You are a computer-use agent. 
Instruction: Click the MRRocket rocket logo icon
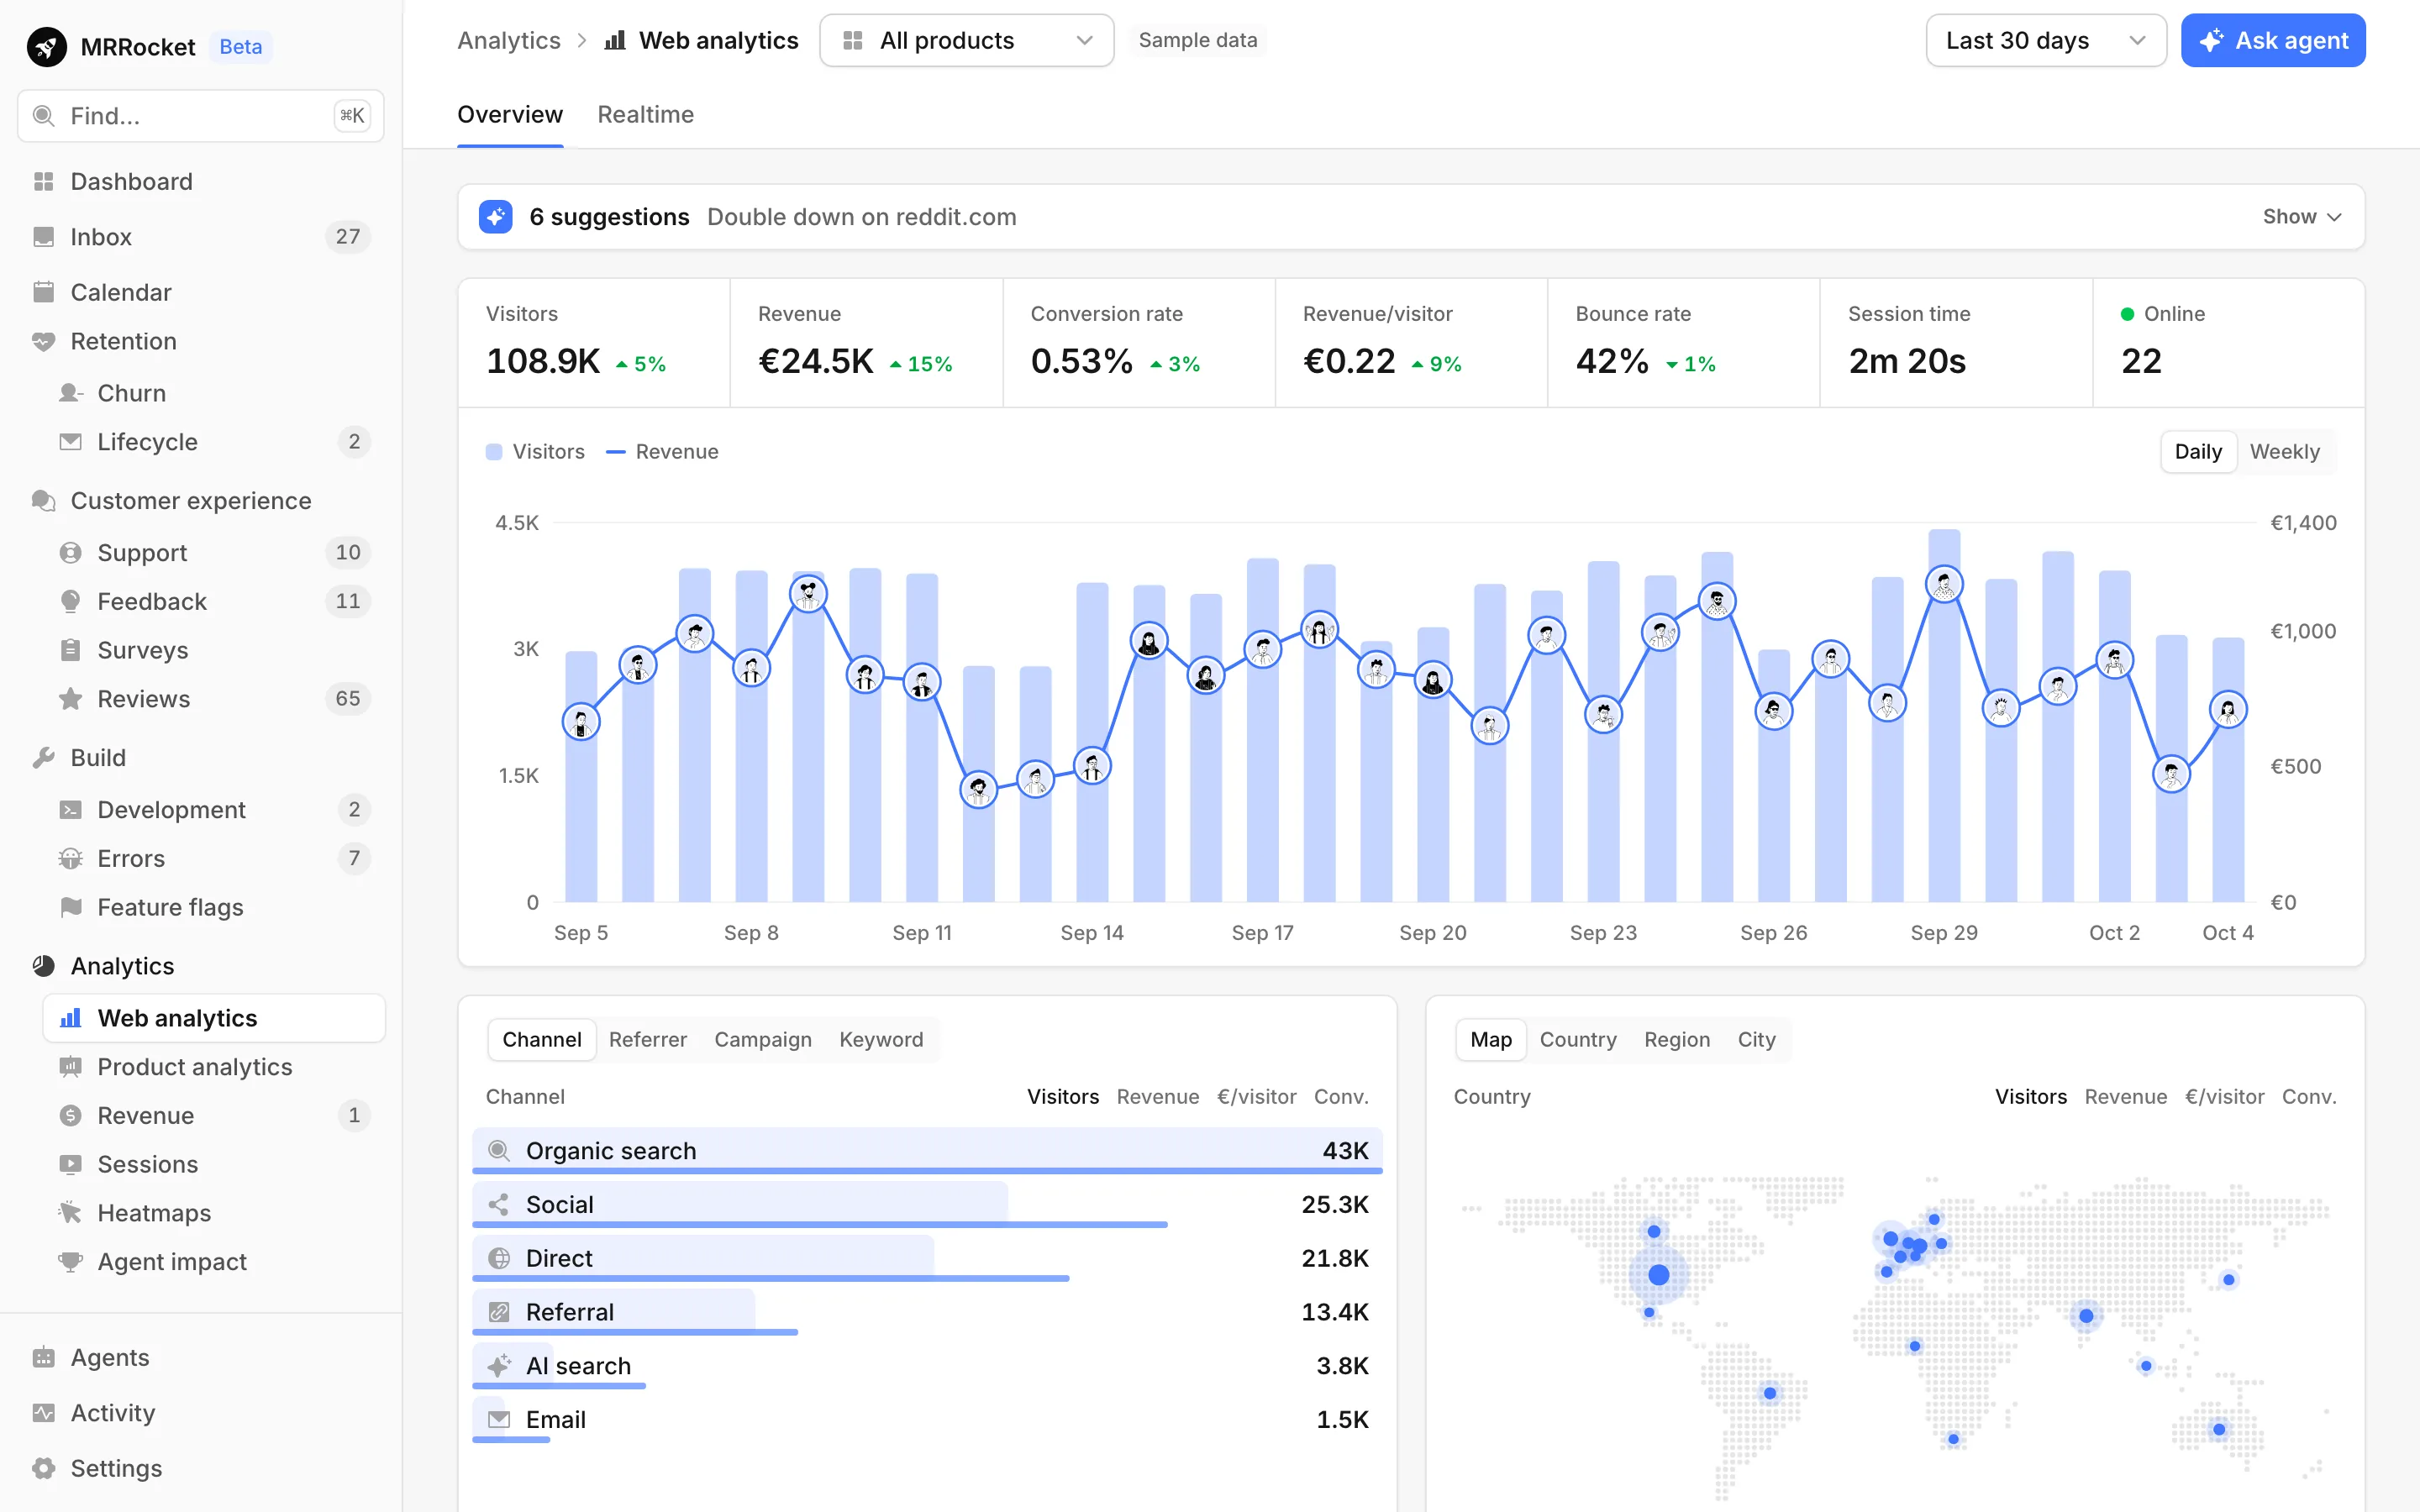click(x=46, y=46)
